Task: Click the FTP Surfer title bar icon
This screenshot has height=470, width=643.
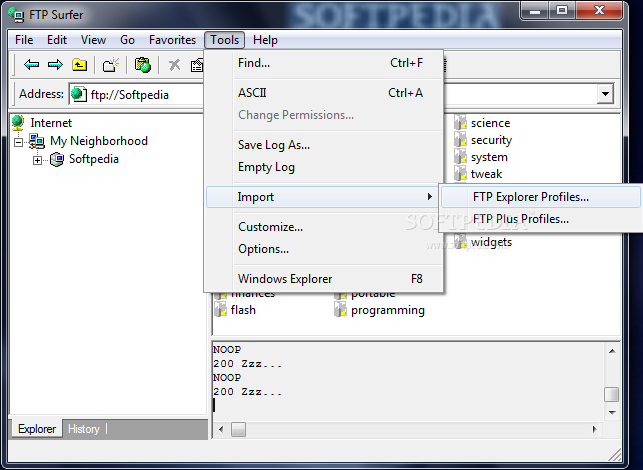Action: 16,15
